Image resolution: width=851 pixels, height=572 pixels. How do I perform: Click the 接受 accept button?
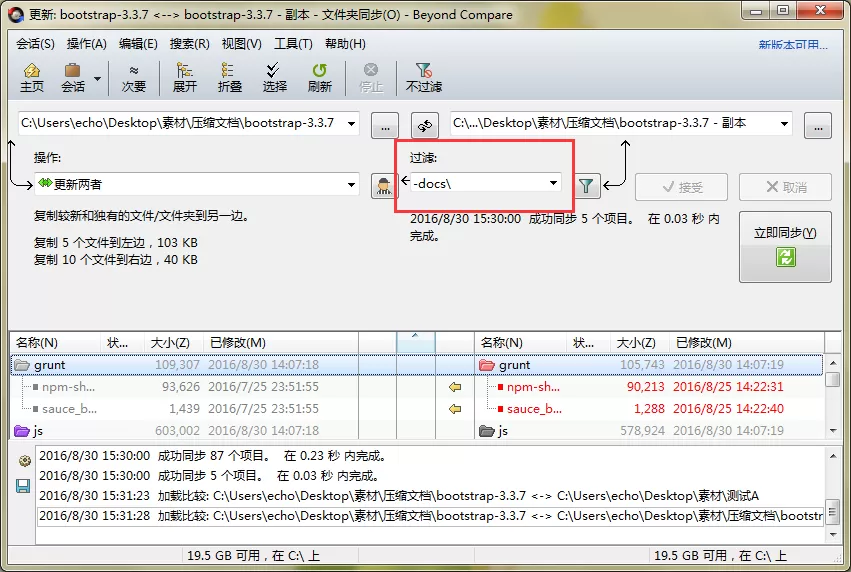click(681, 187)
